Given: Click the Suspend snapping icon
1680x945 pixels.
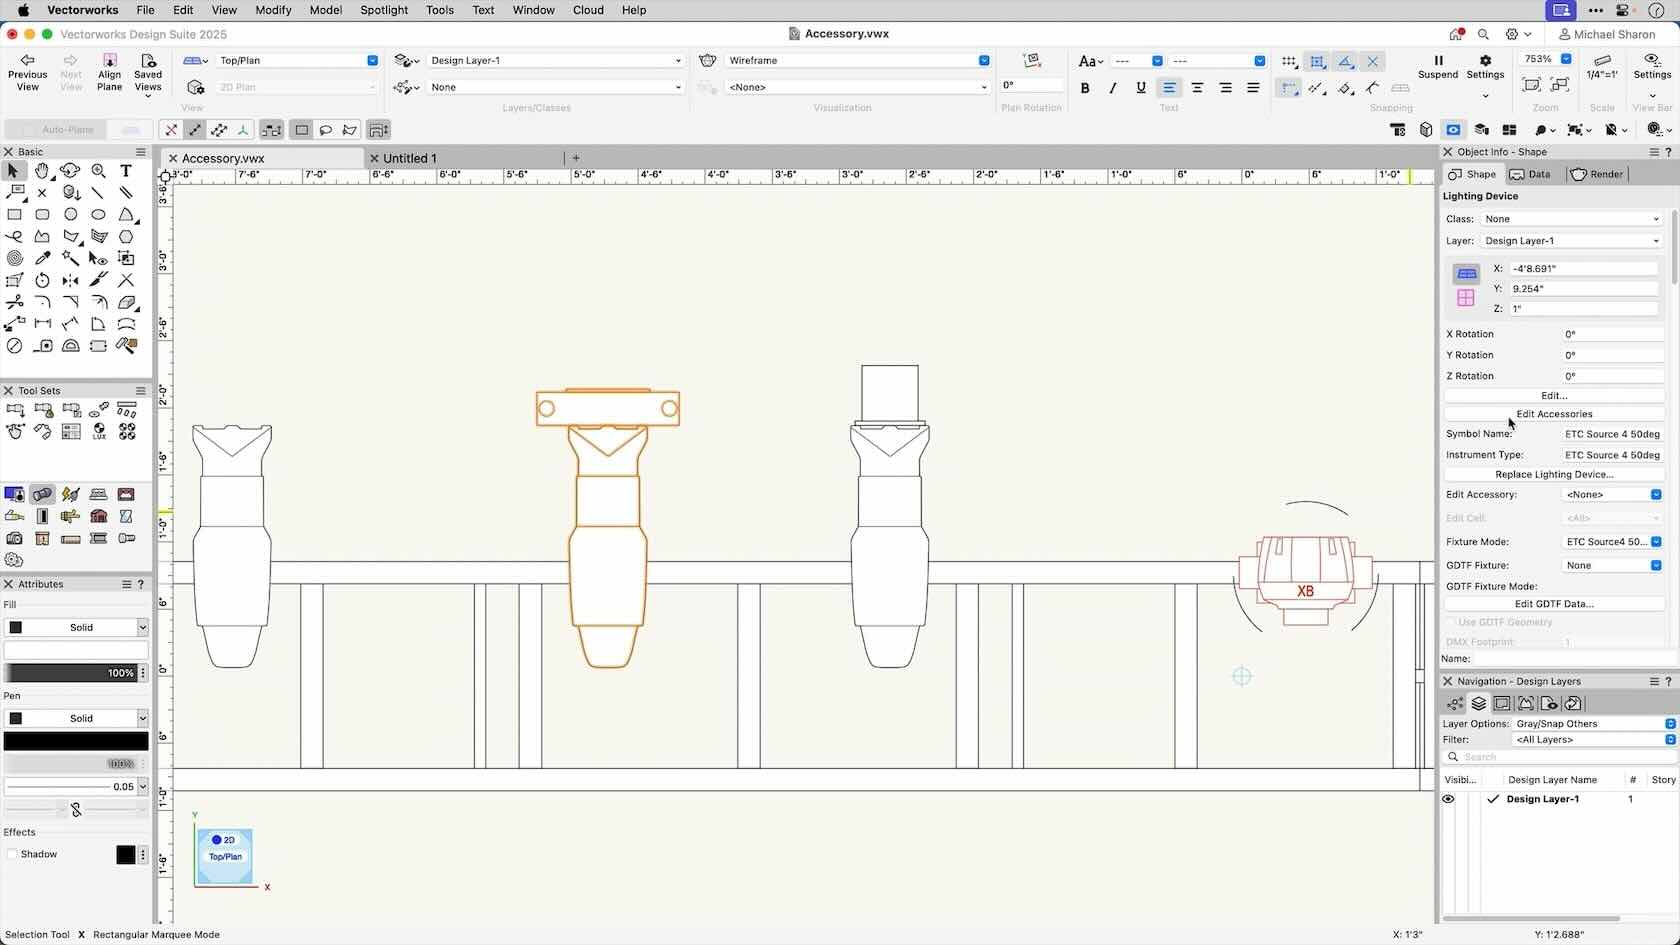Looking at the screenshot, I should 1437,61.
